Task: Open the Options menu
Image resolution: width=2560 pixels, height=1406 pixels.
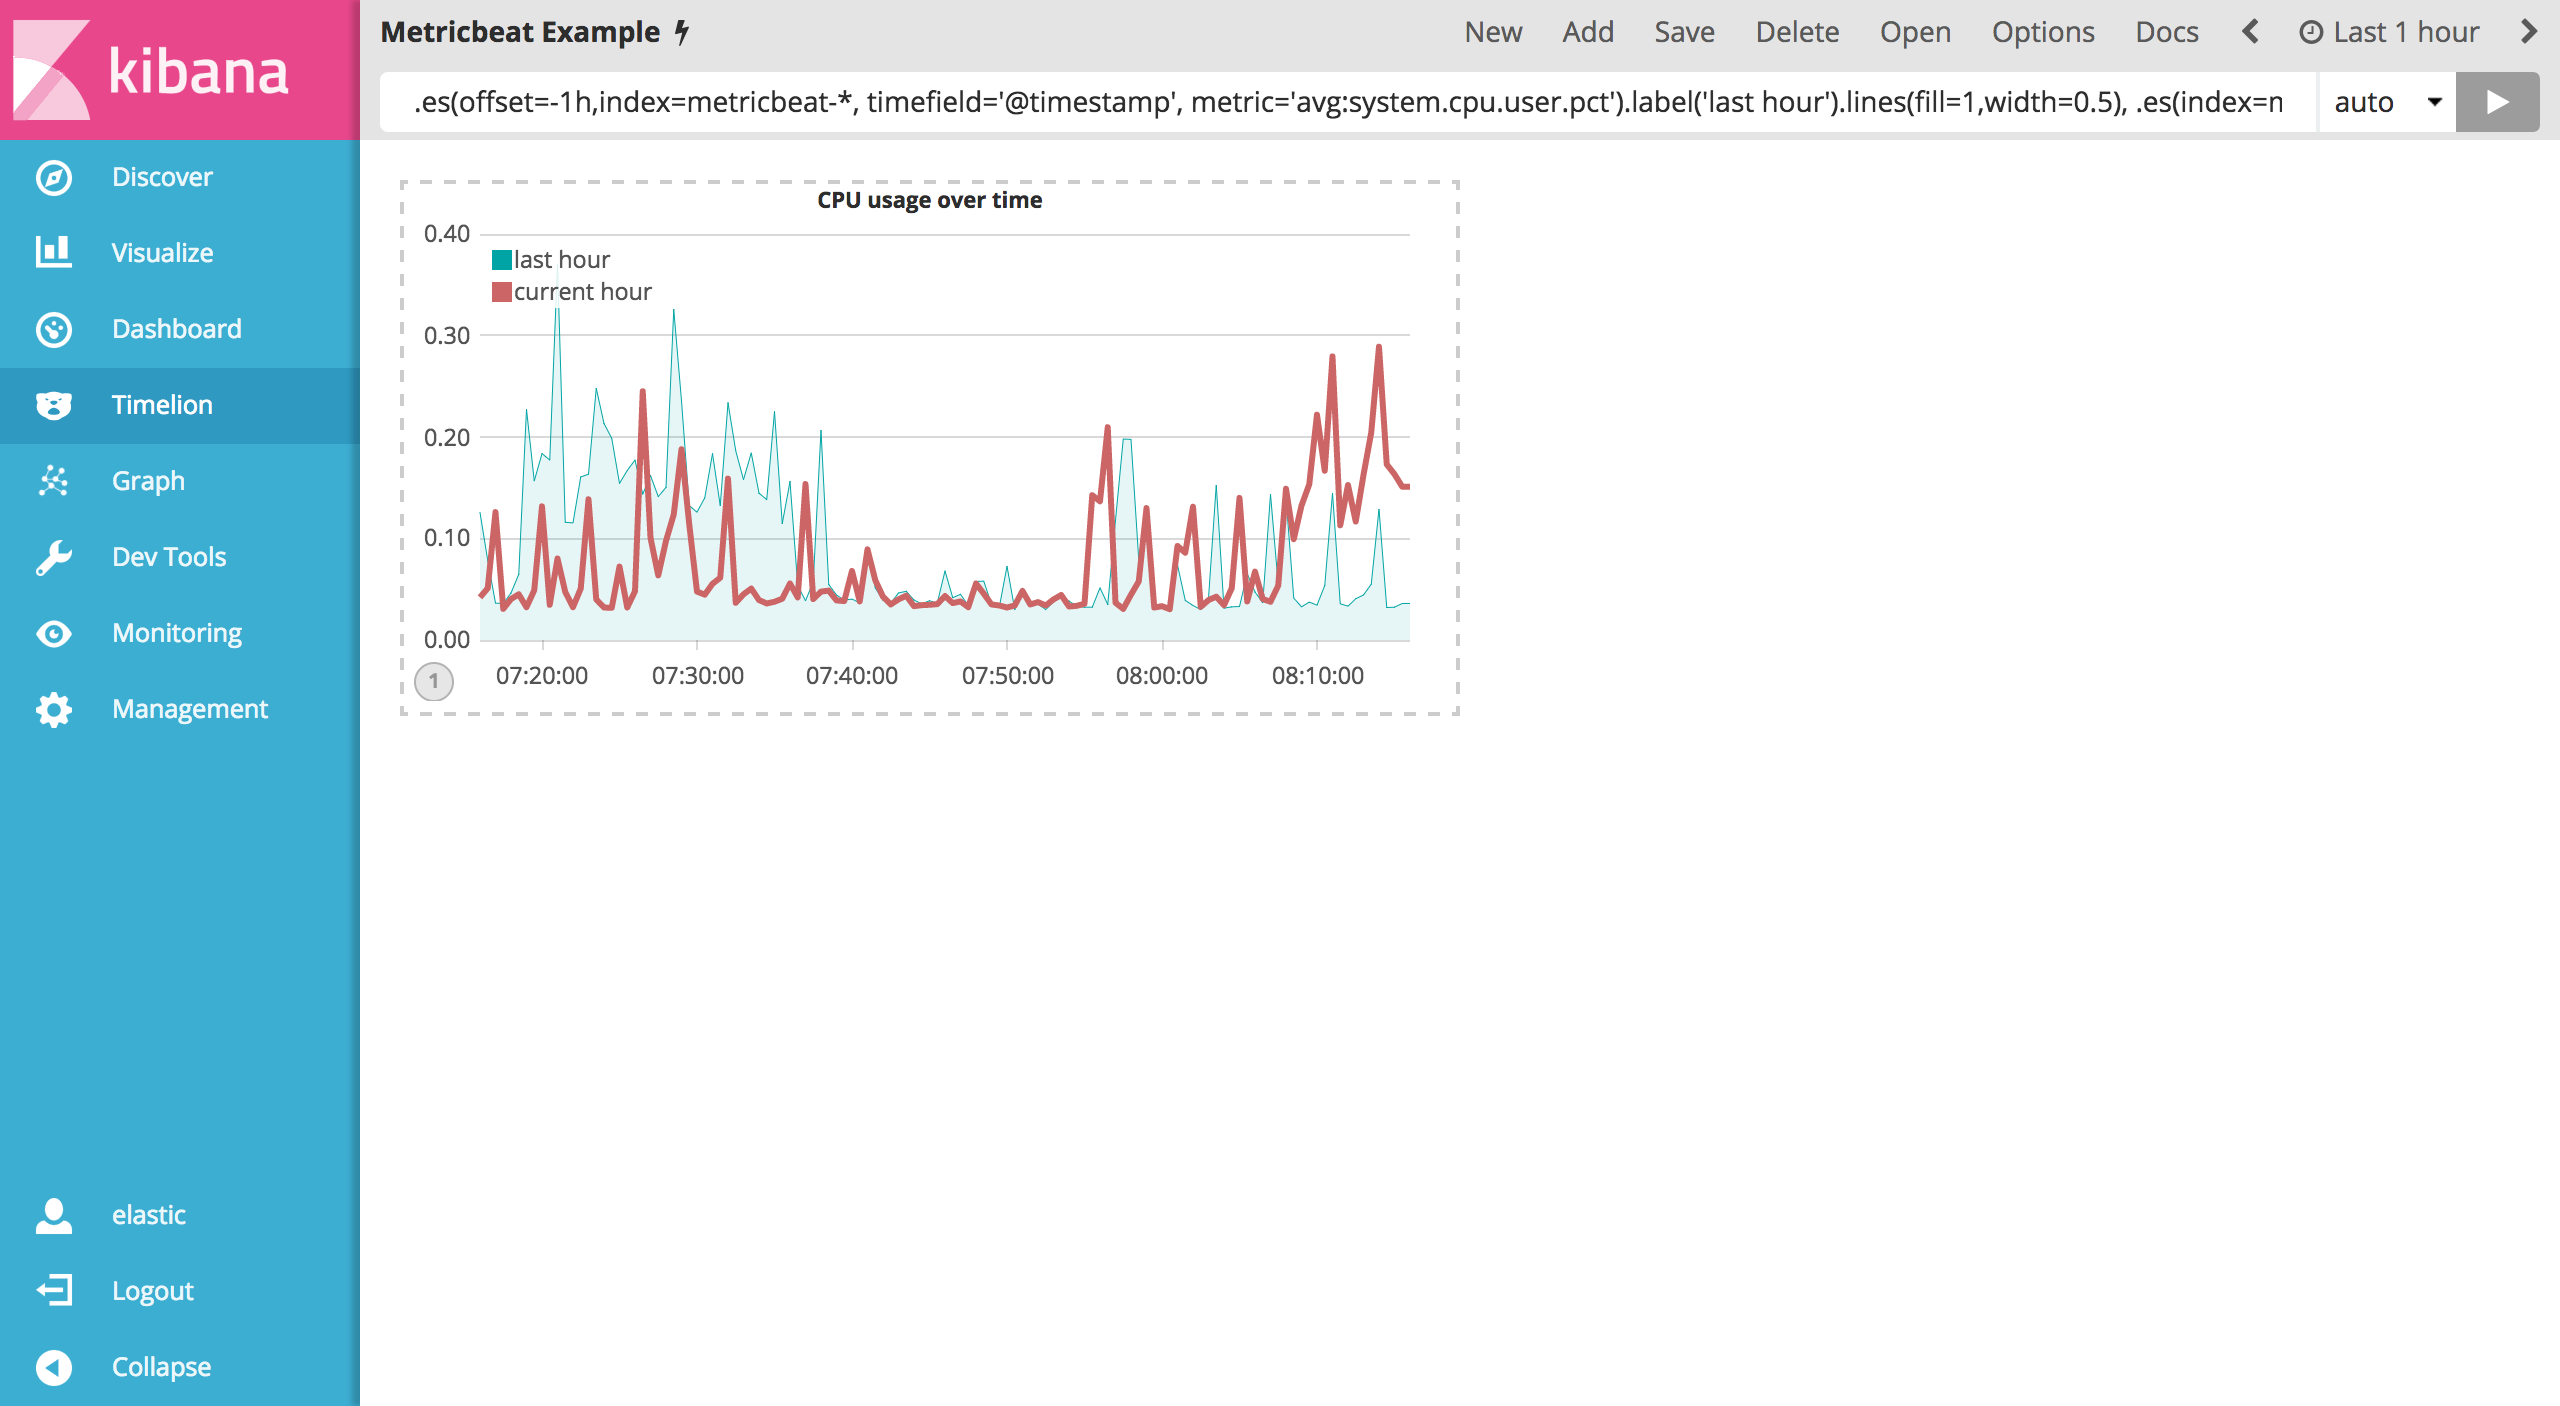Action: tap(2042, 32)
